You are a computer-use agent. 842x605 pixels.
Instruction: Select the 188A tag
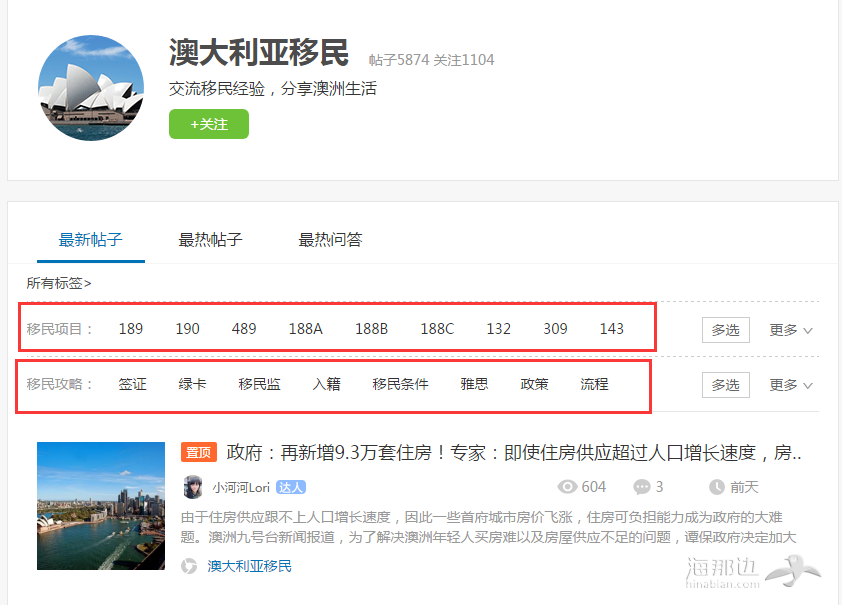pos(306,329)
